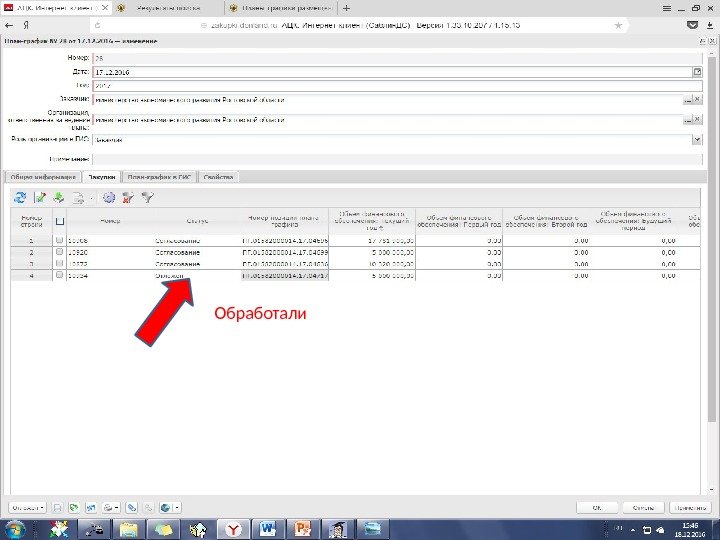720x540 pixels.
Task: Open the bottom-left action dropdown button
Action: click(27, 507)
